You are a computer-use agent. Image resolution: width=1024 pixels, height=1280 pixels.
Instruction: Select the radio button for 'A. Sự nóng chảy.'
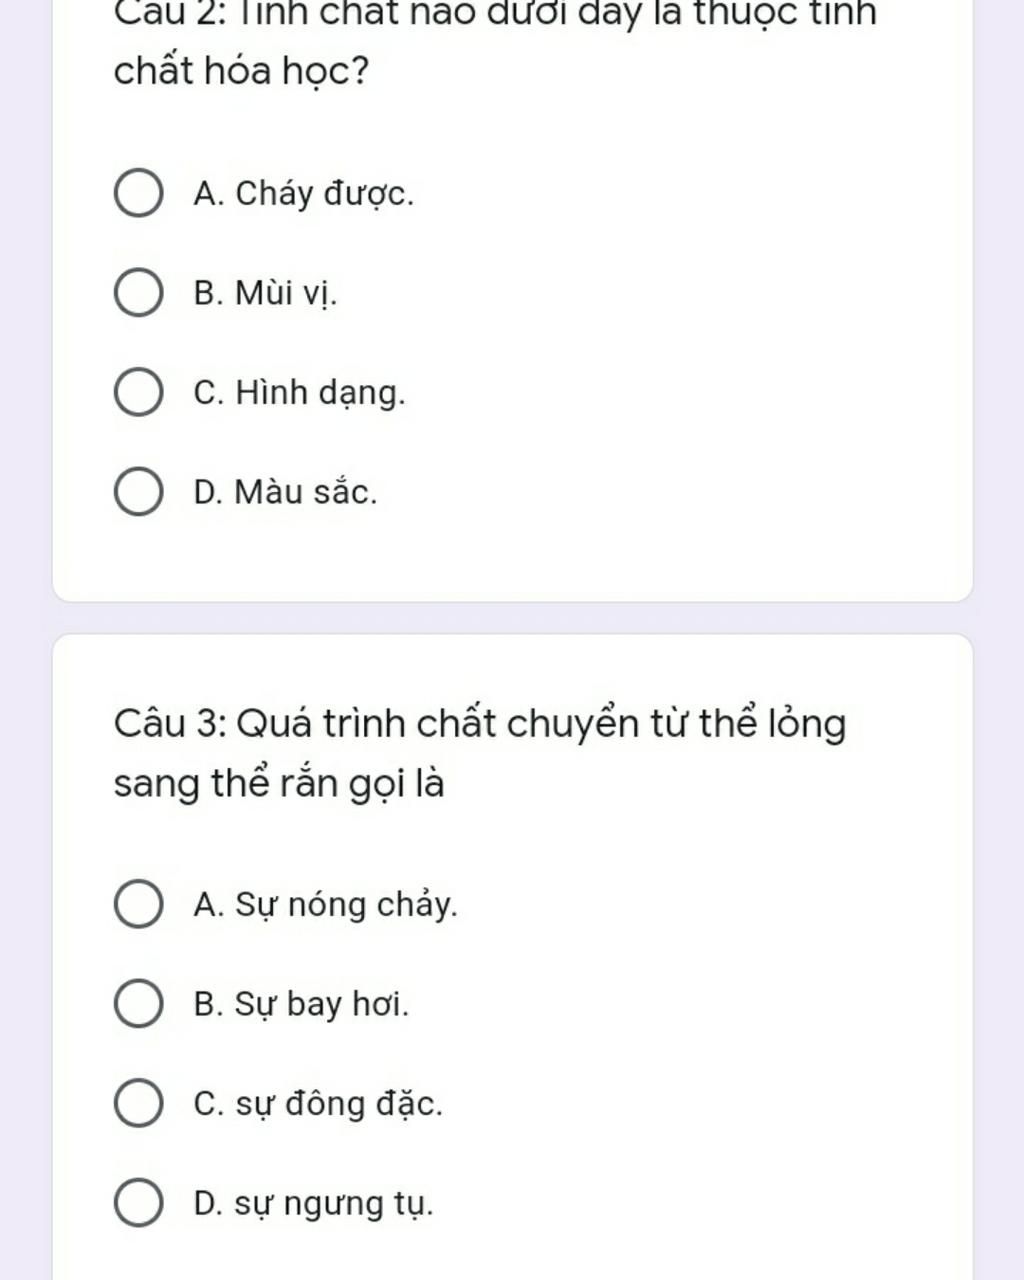(138, 904)
